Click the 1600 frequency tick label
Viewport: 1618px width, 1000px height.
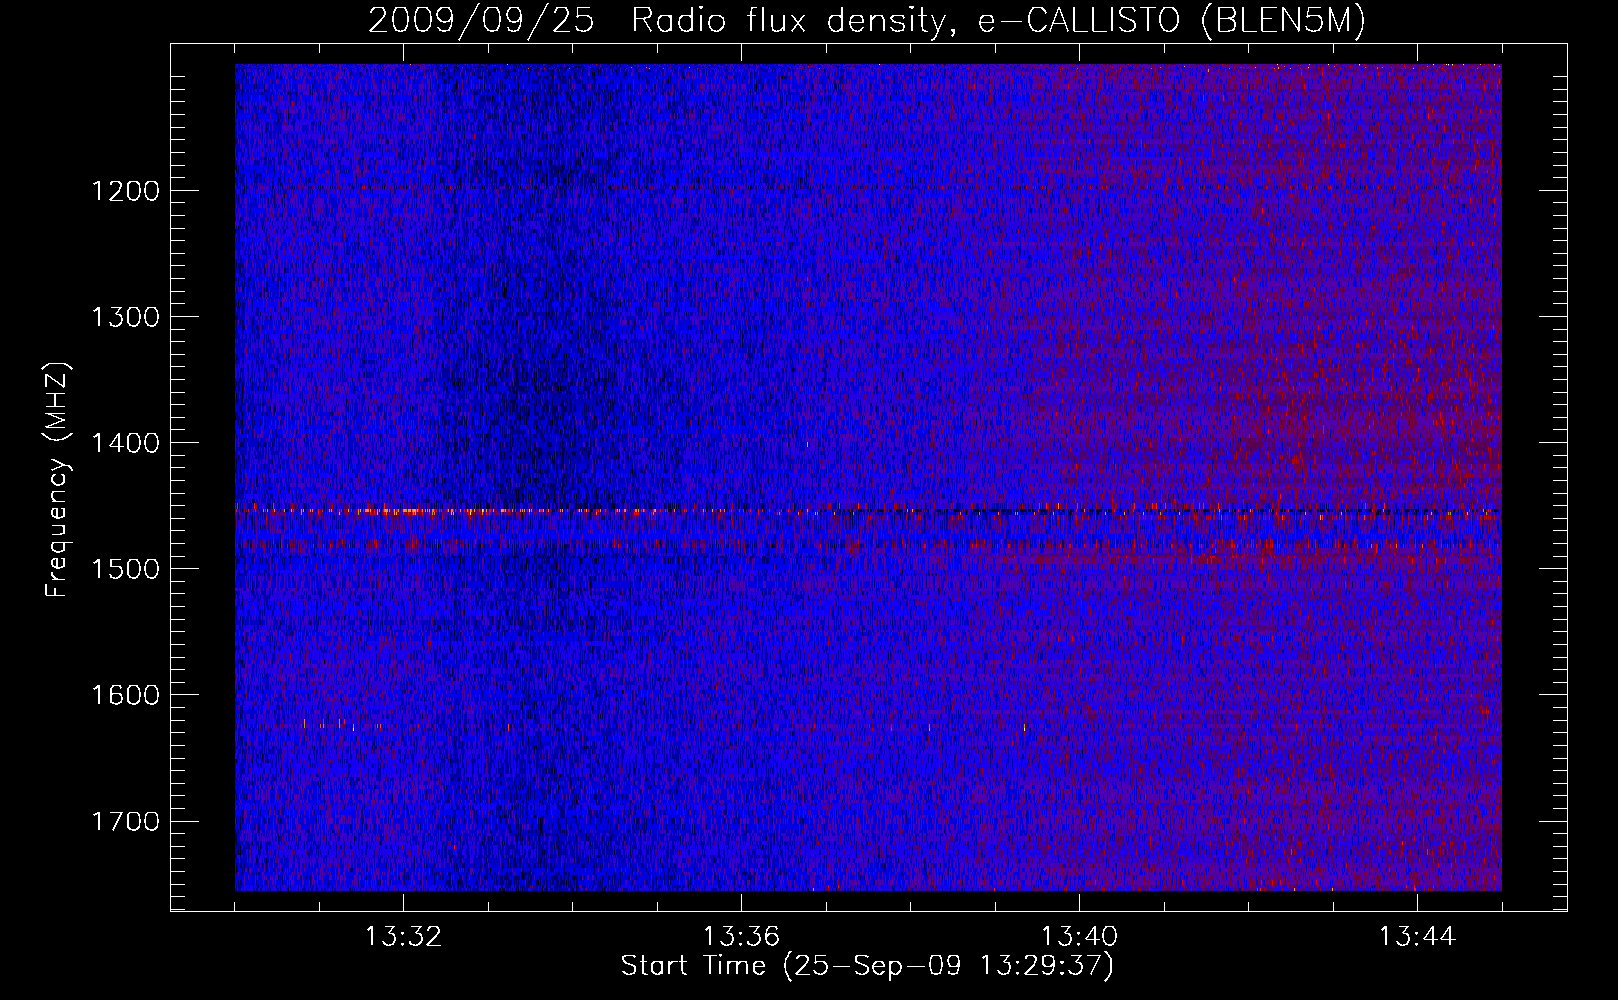pyautogui.click(x=125, y=695)
